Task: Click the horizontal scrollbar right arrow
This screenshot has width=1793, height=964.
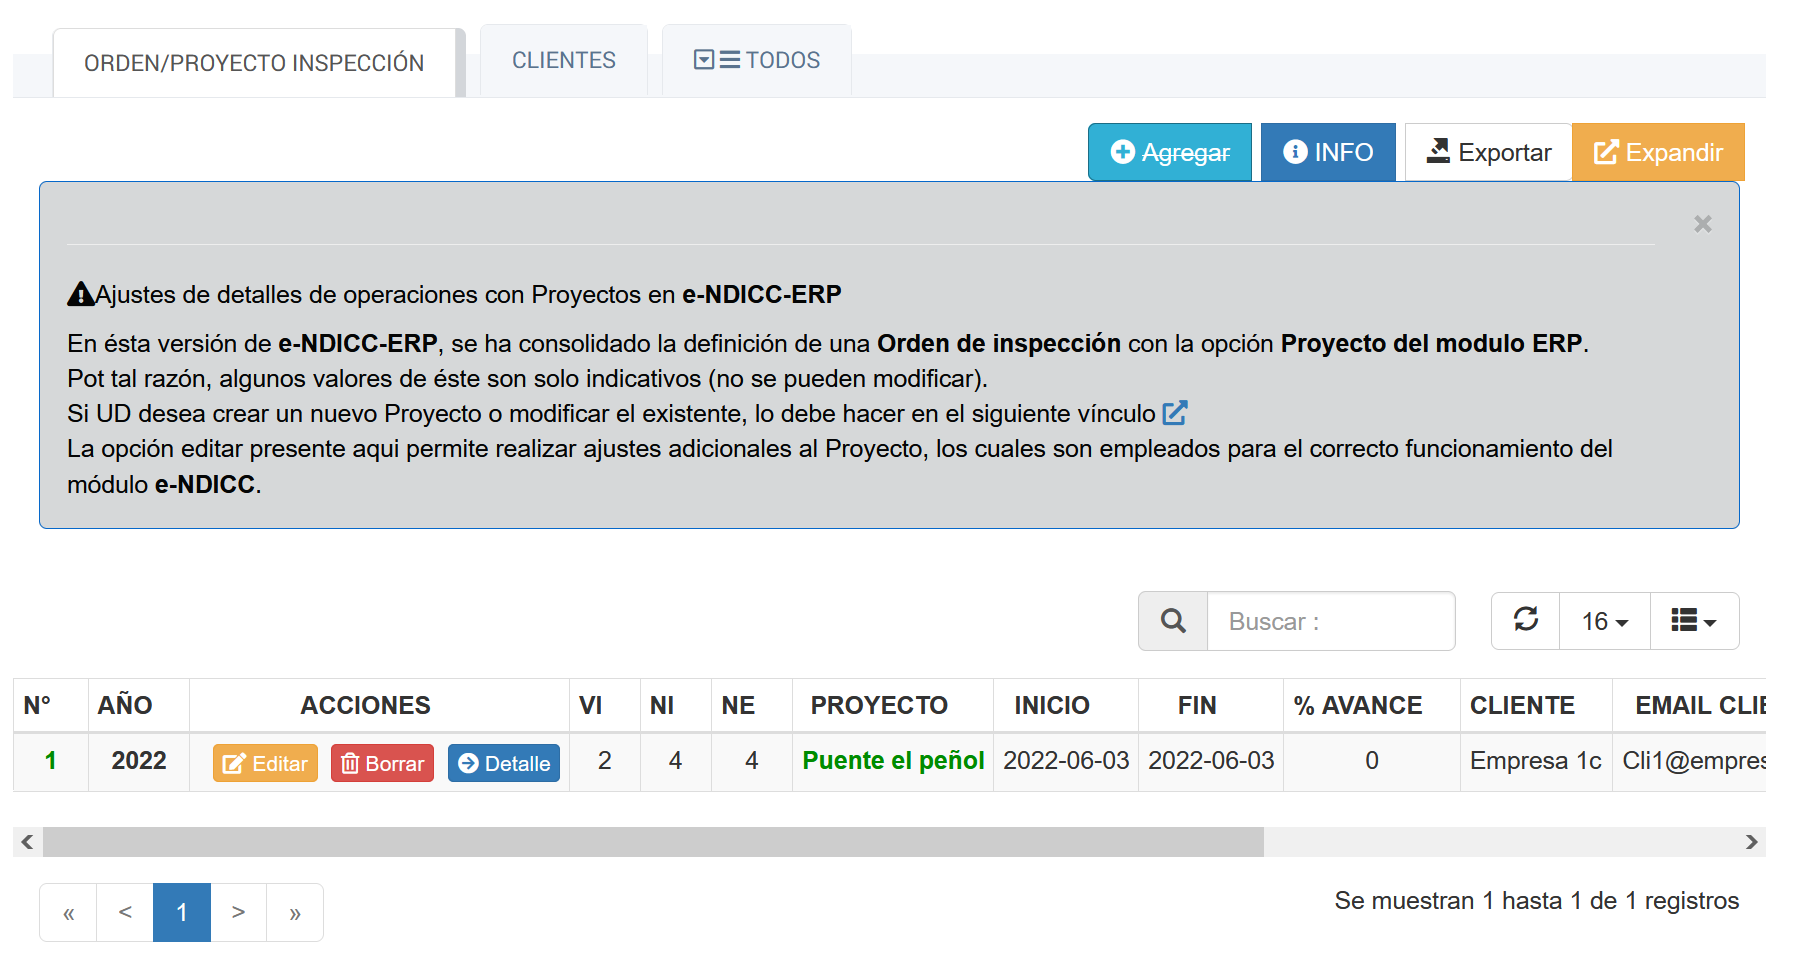Action: [1751, 842]
